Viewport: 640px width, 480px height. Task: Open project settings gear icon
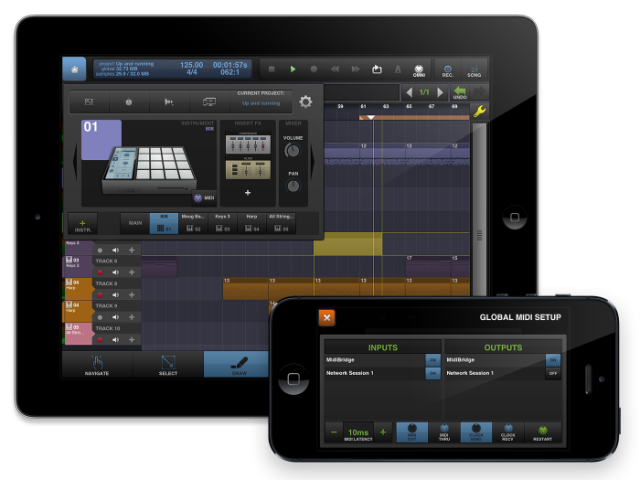pyautogui.click(x=305, y=101)
